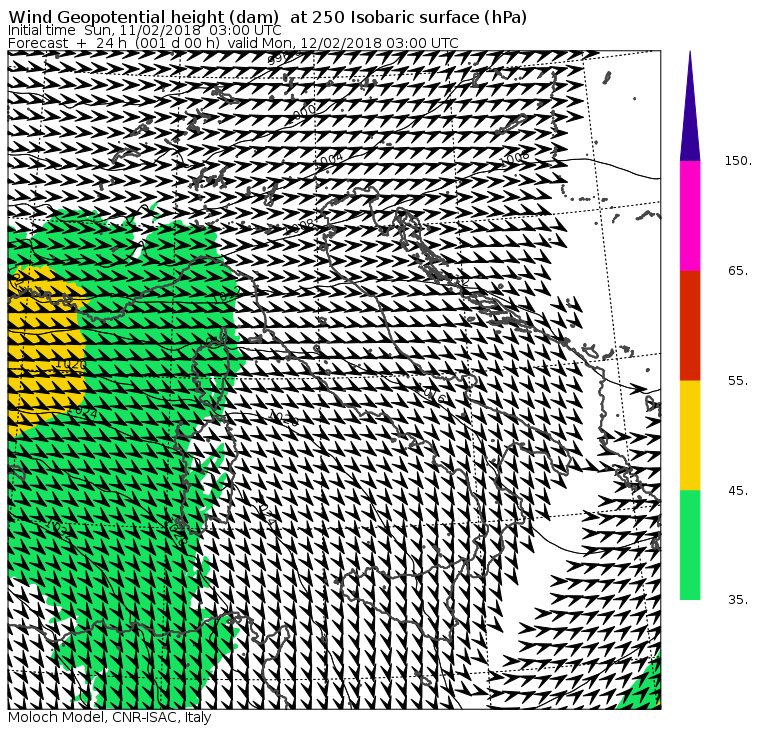Select the yellow legend color band

pos(690,435)
